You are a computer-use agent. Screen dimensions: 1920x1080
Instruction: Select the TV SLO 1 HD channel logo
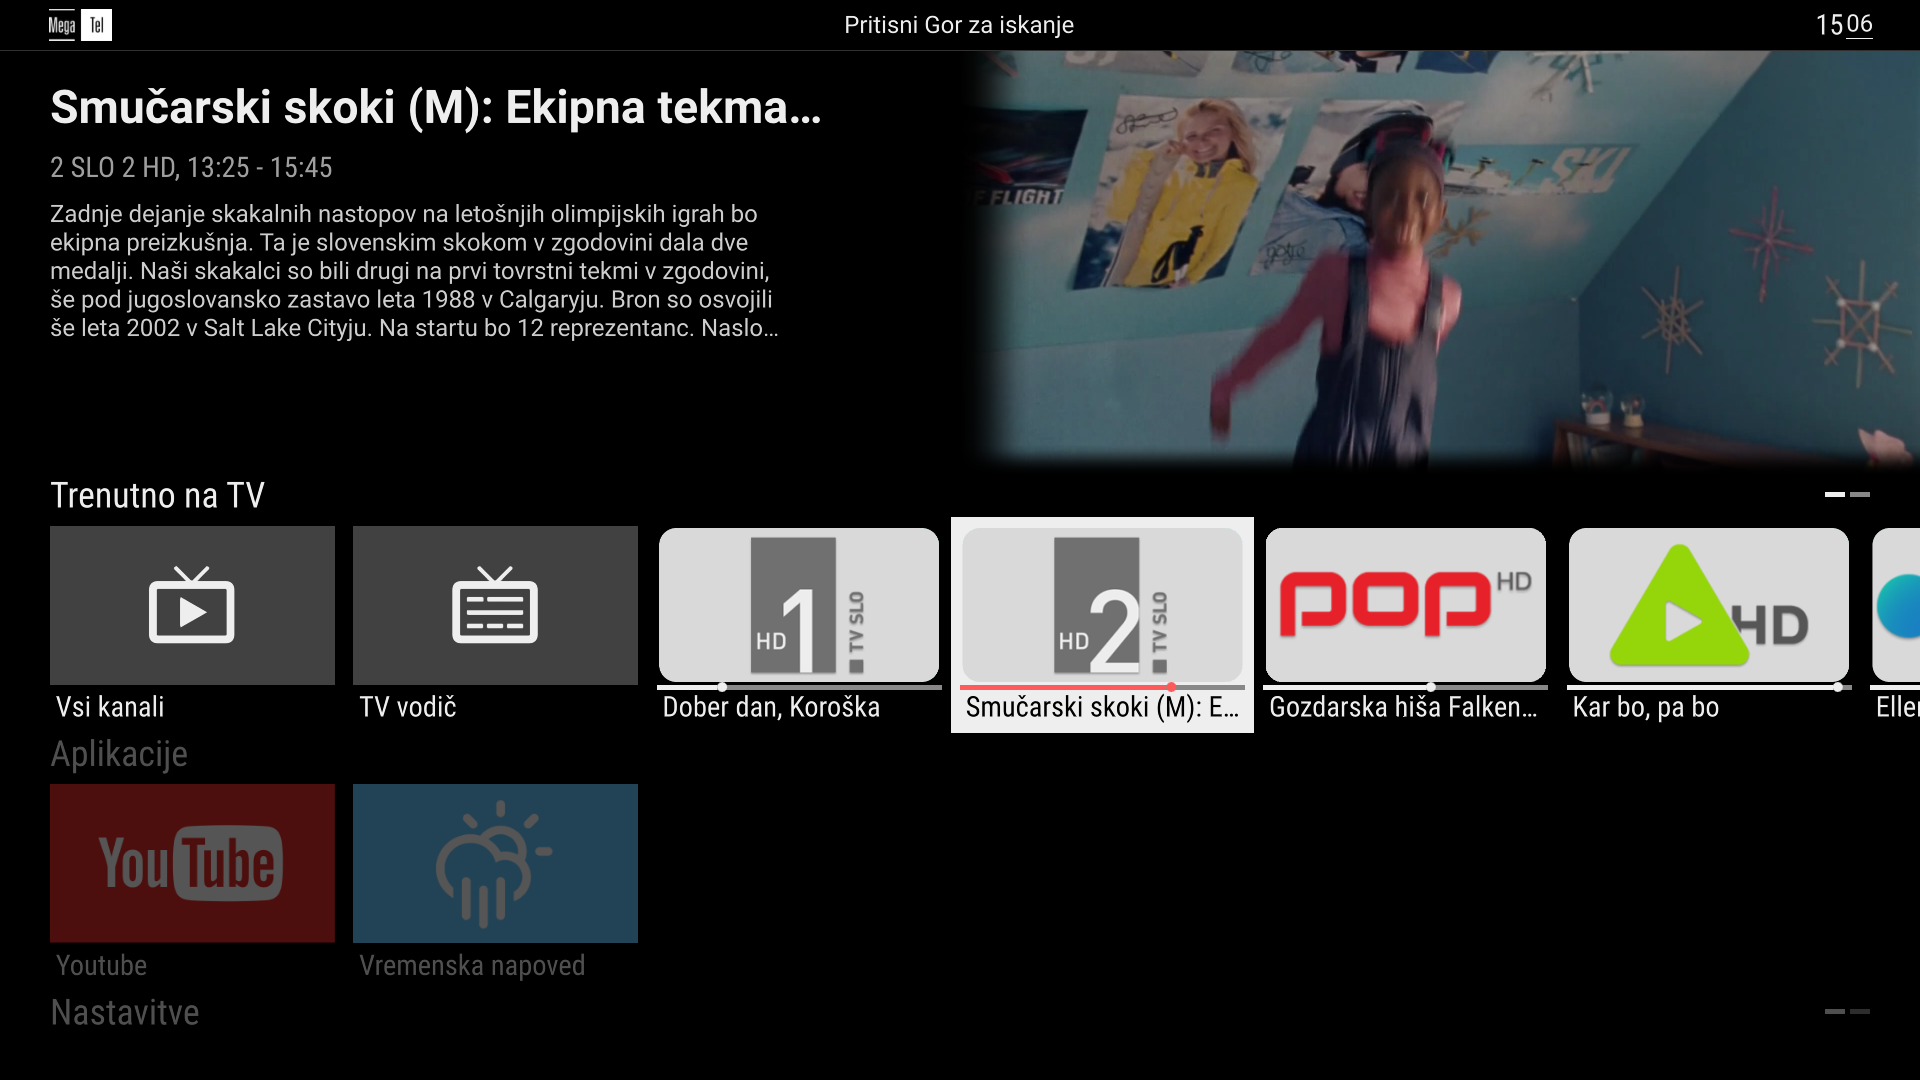pyautogui.click(x=798, y=605)
